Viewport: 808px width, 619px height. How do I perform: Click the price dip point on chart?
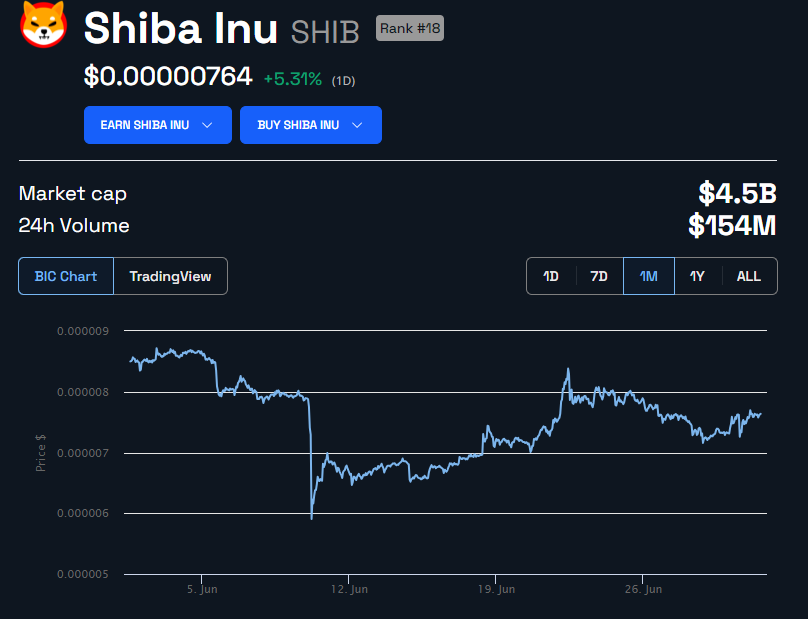coord(312,517)
